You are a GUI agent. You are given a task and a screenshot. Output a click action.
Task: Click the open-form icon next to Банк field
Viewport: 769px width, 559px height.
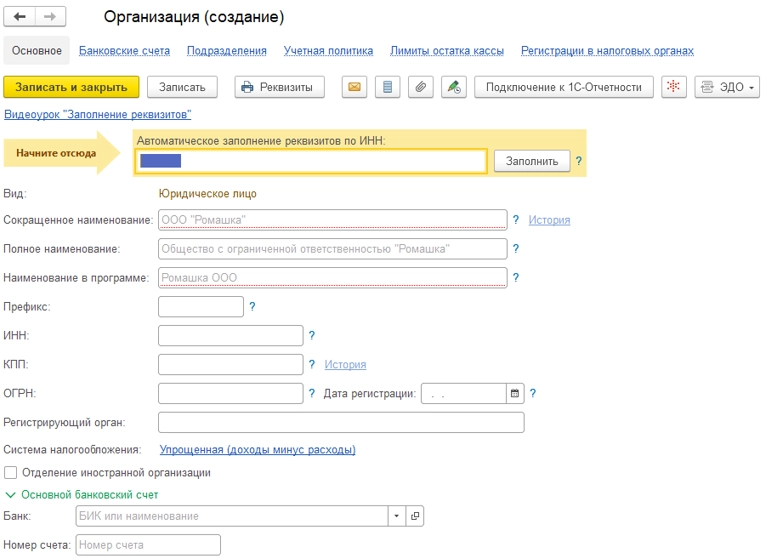pos(414,516)
